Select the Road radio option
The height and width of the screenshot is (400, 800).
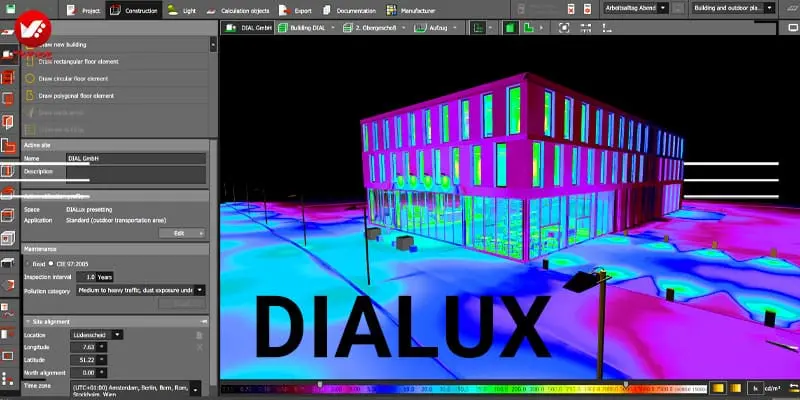tap(28, 264)
